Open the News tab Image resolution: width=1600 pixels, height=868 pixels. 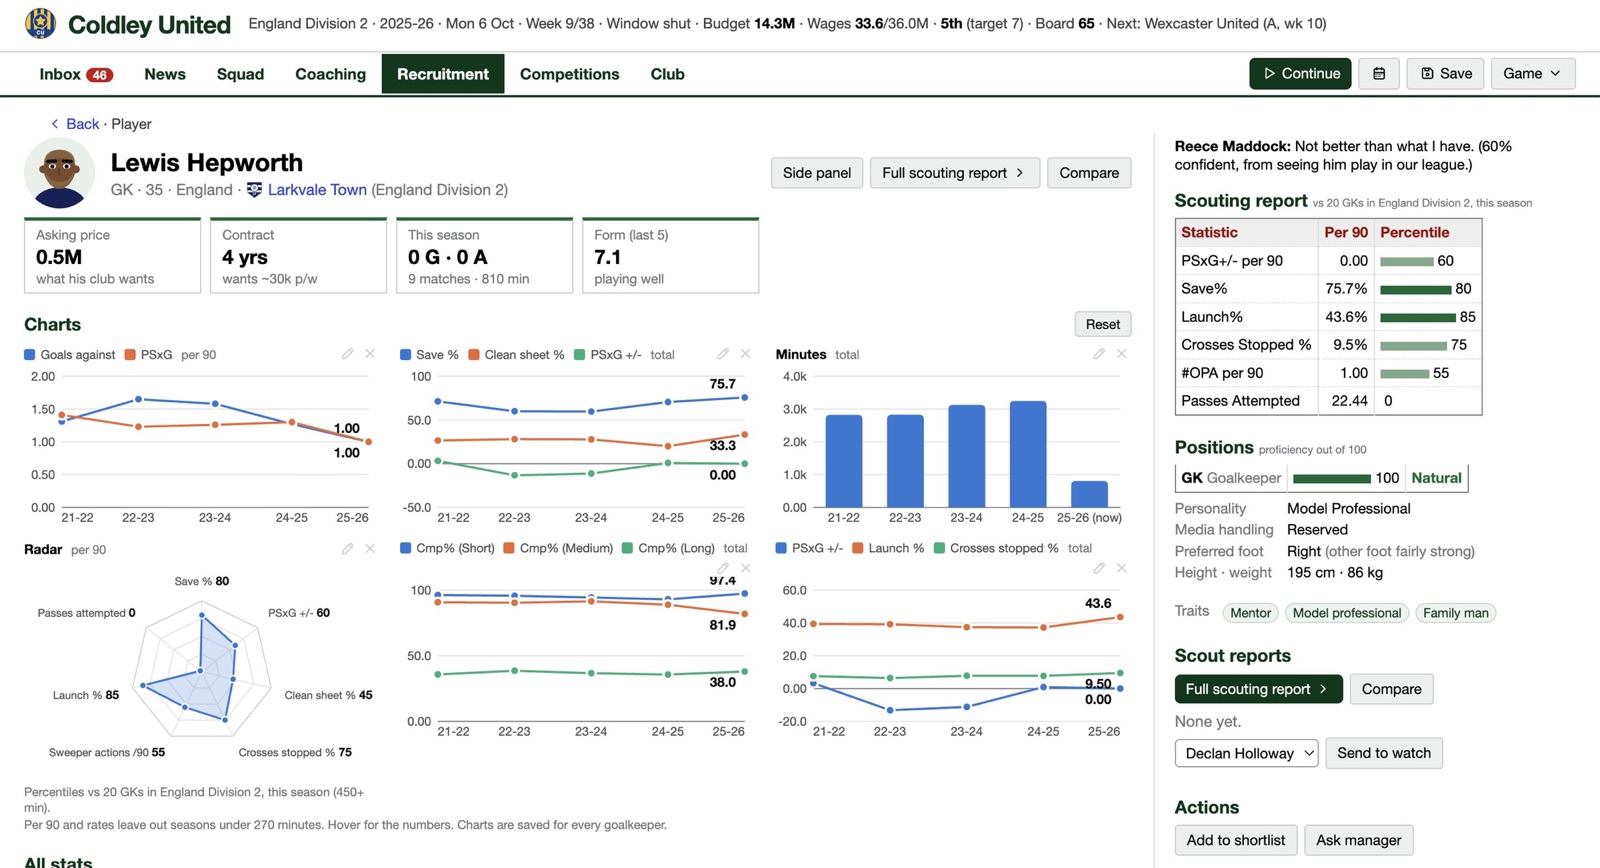coord(165,74)
